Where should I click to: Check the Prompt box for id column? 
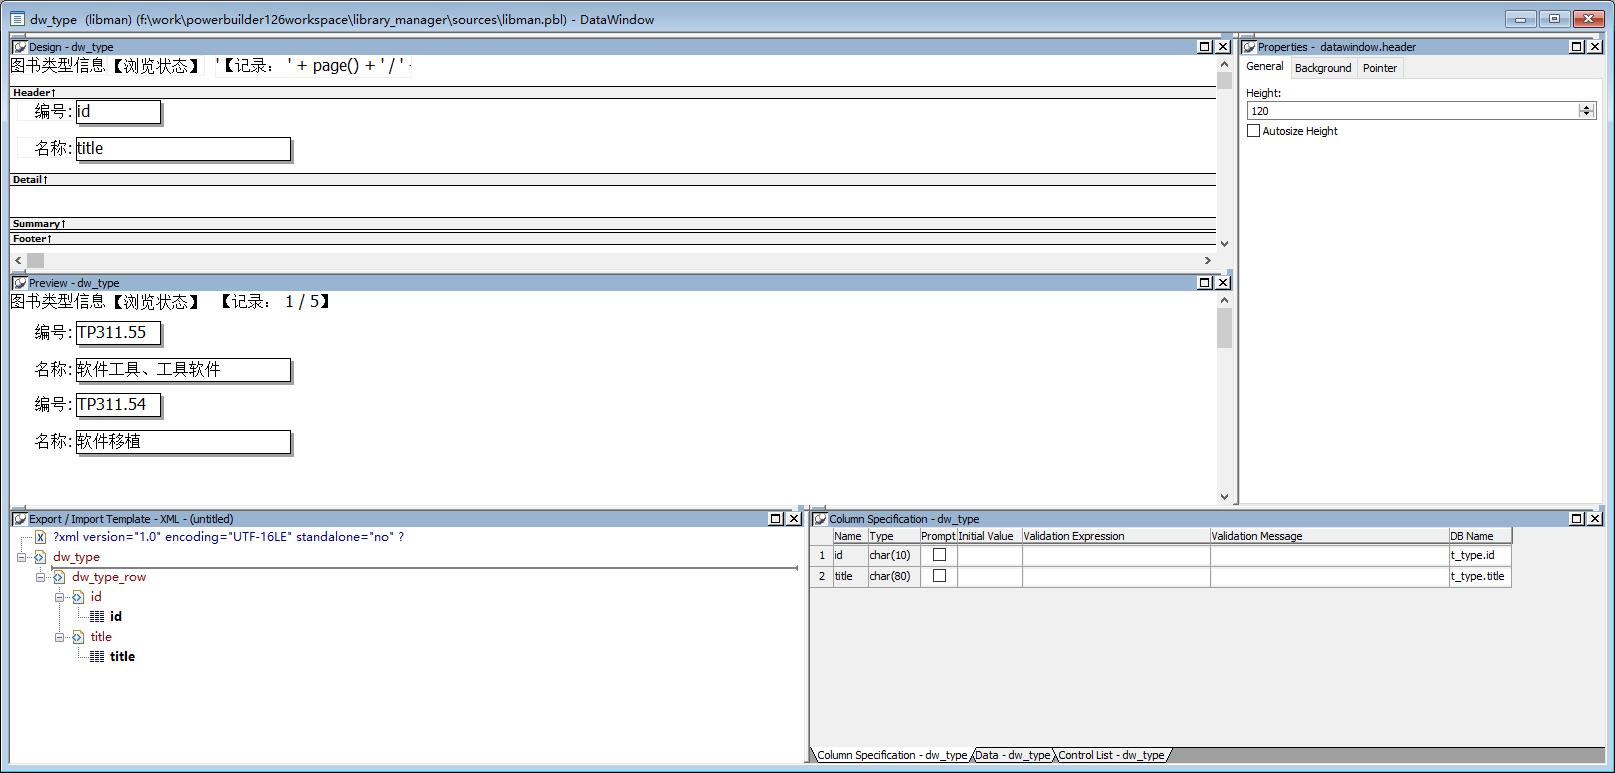click(x=939, y=555)
